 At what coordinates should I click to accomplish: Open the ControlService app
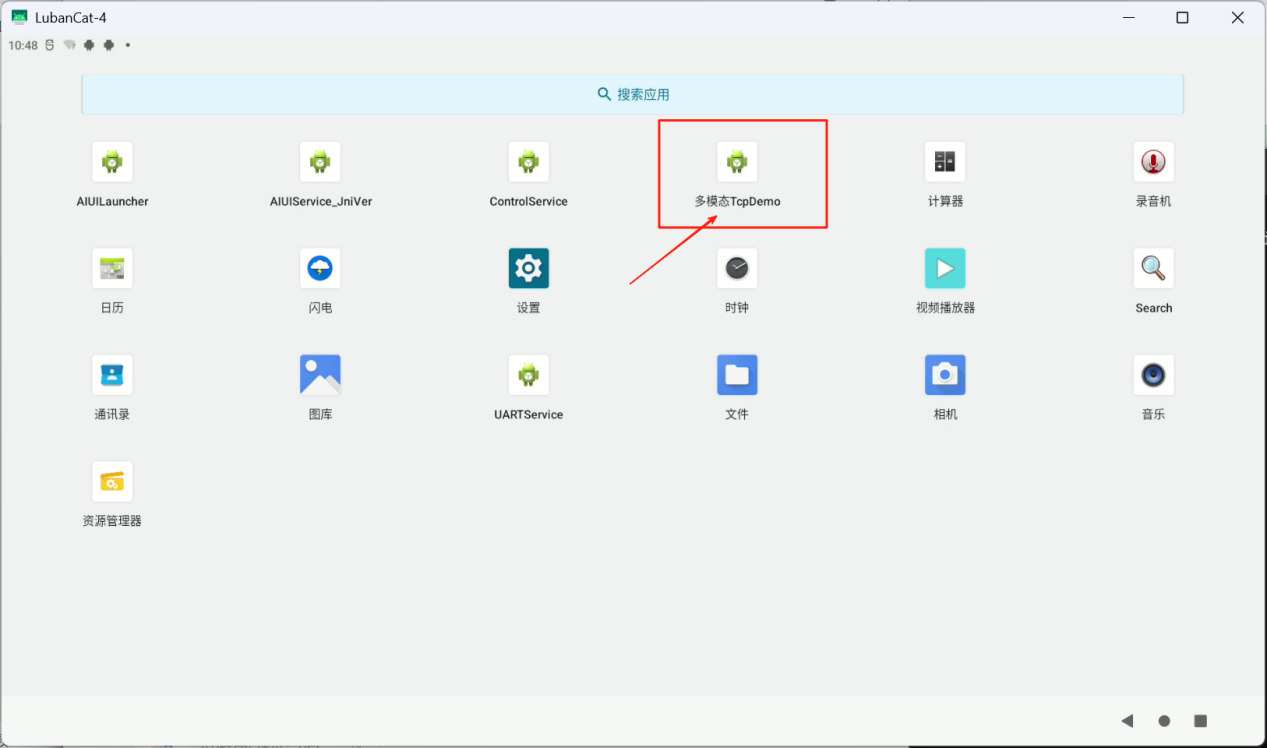[x=528, y=162]
